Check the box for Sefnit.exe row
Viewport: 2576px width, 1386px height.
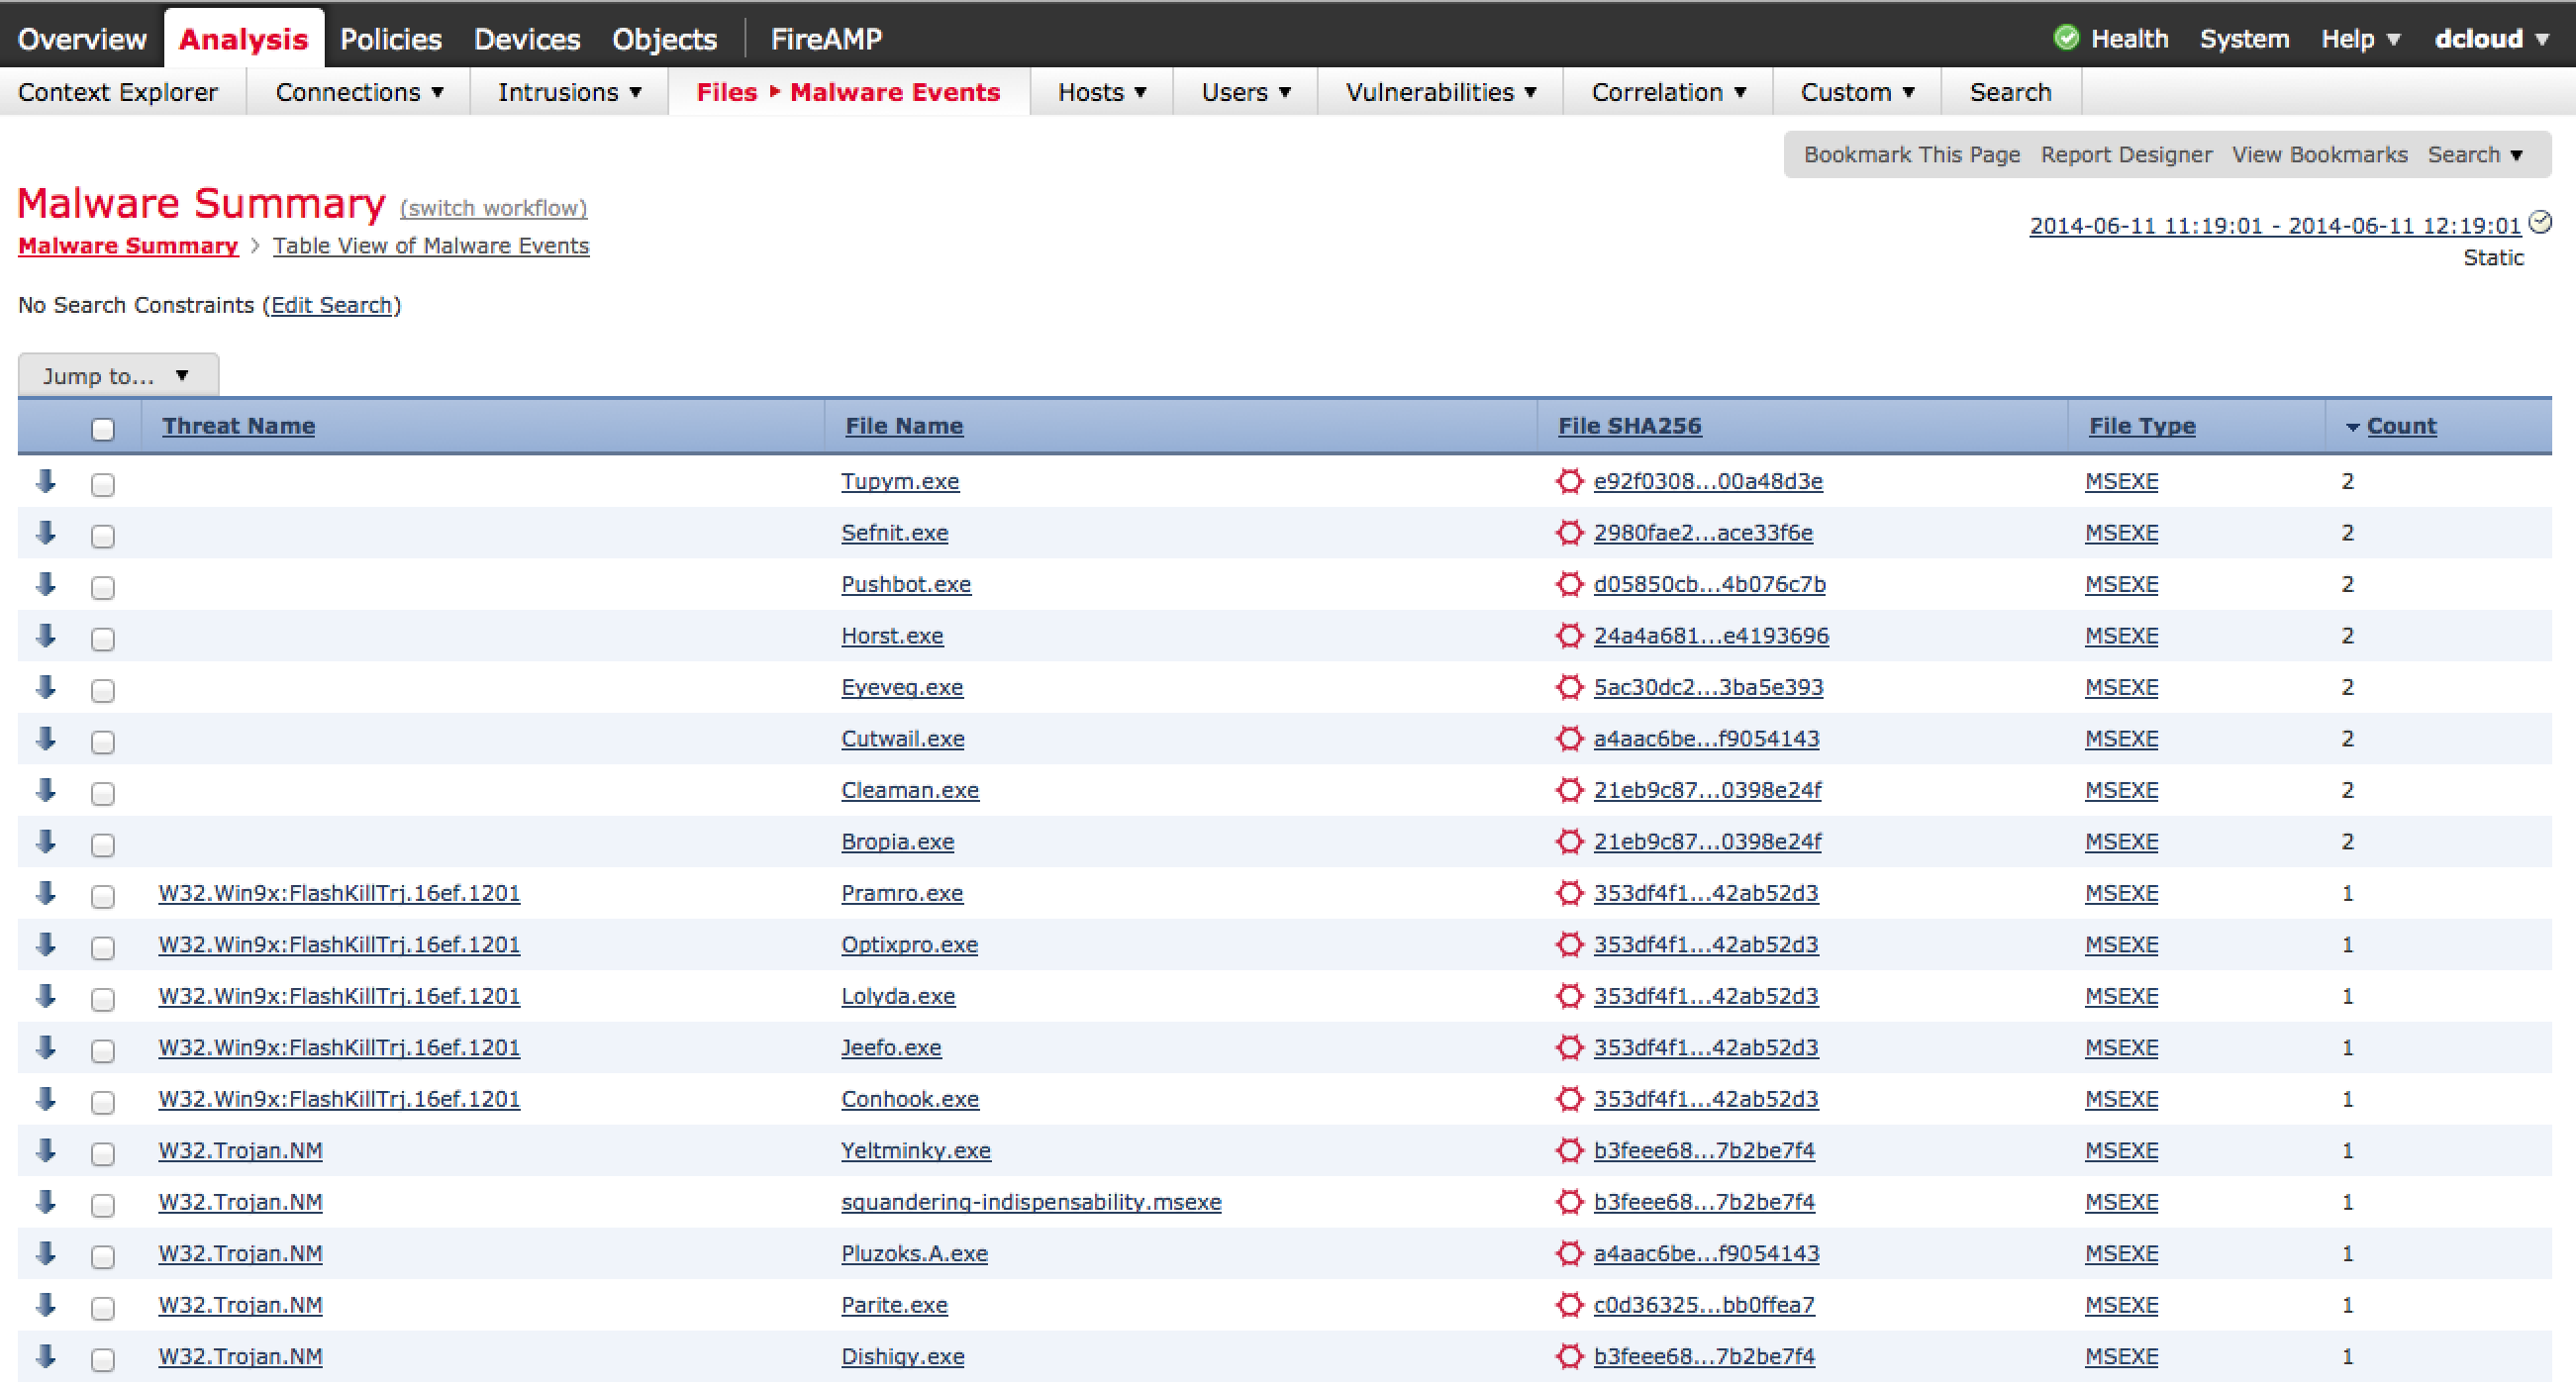pos(103,536)
